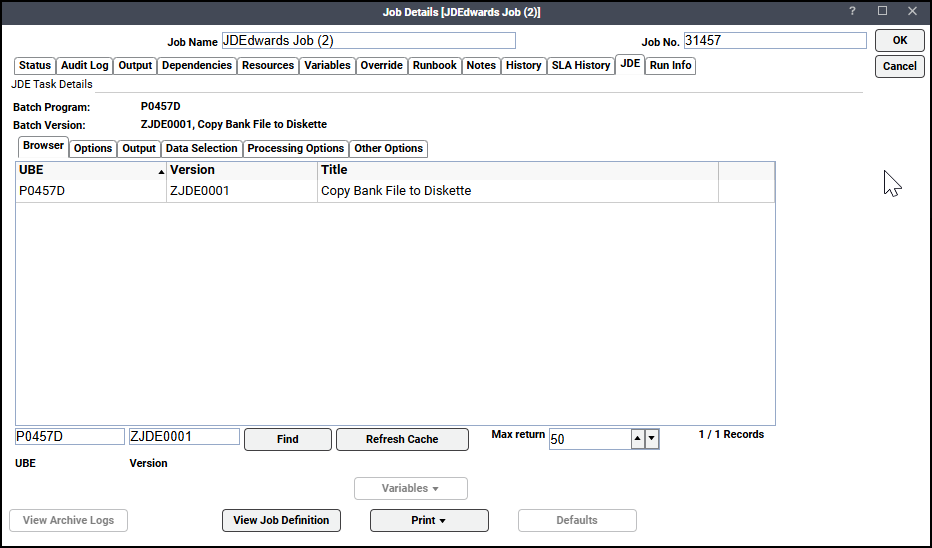Sort by the Title column header
This screenshot has width=932, height=548.
(x=518, y=171)
